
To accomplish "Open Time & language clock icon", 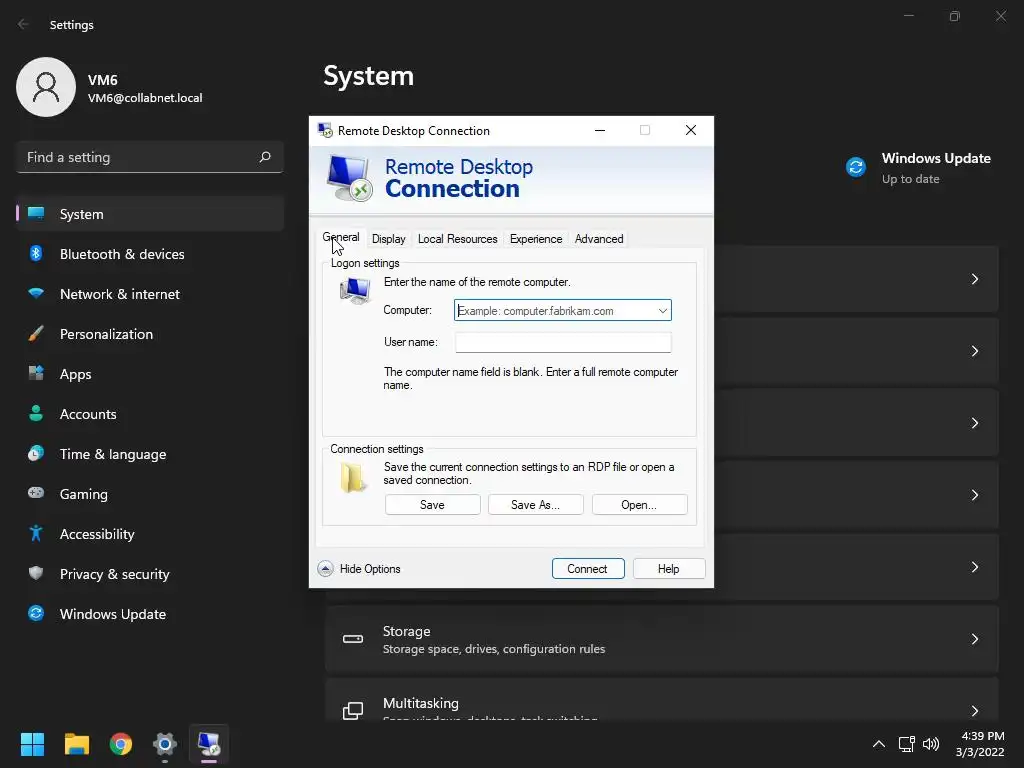I will coord(36,453).
